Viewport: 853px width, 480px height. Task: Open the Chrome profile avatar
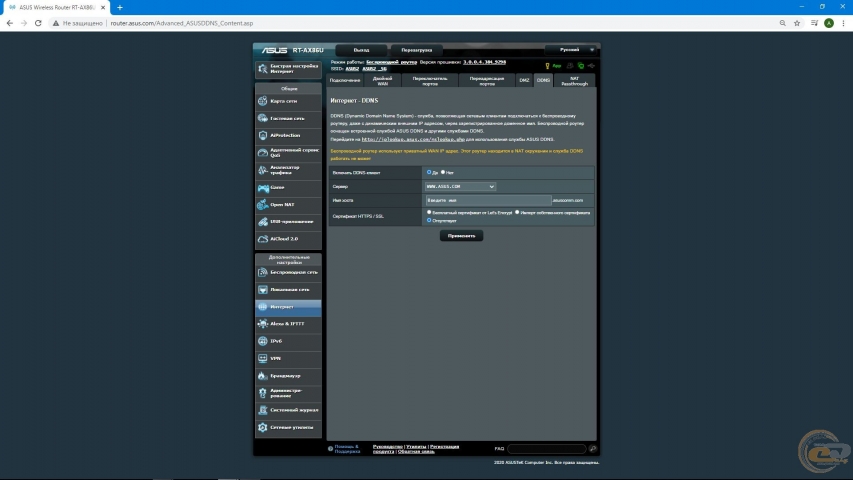829,23
